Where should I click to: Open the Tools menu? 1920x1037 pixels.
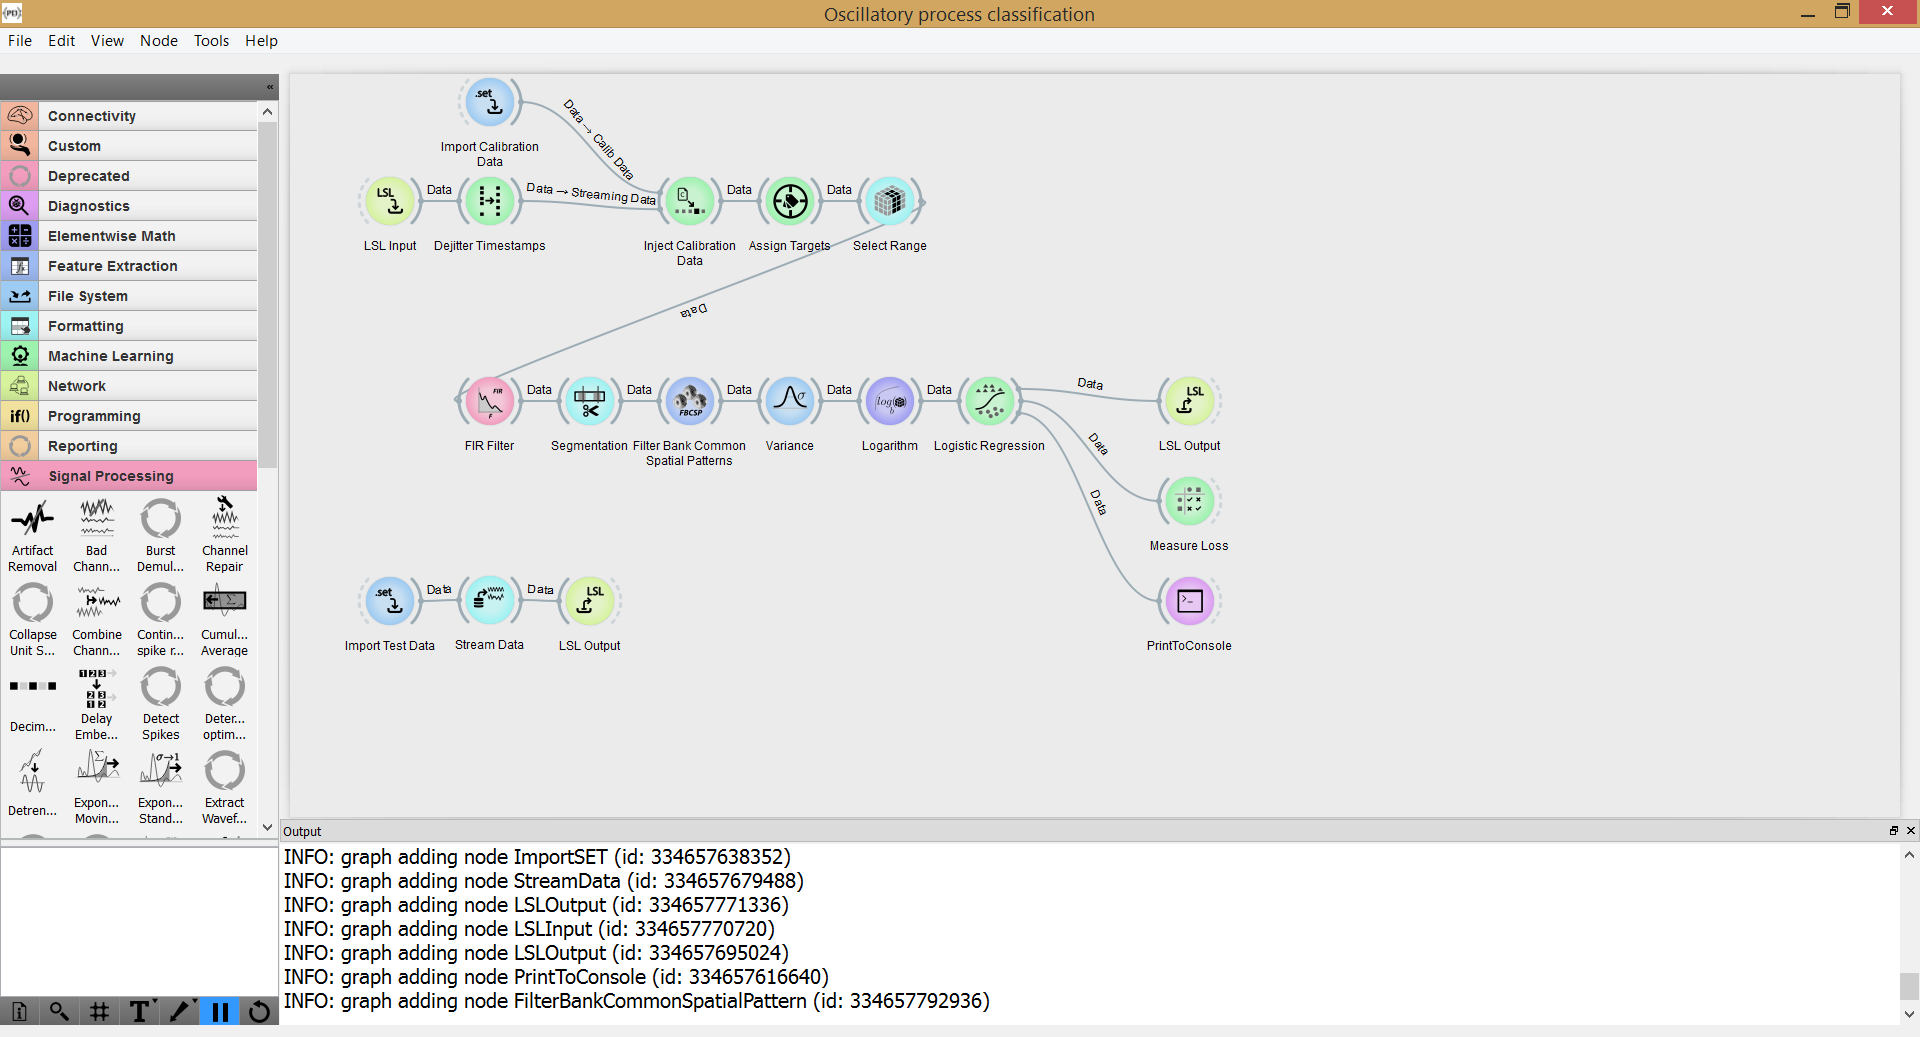click(211, 41)
